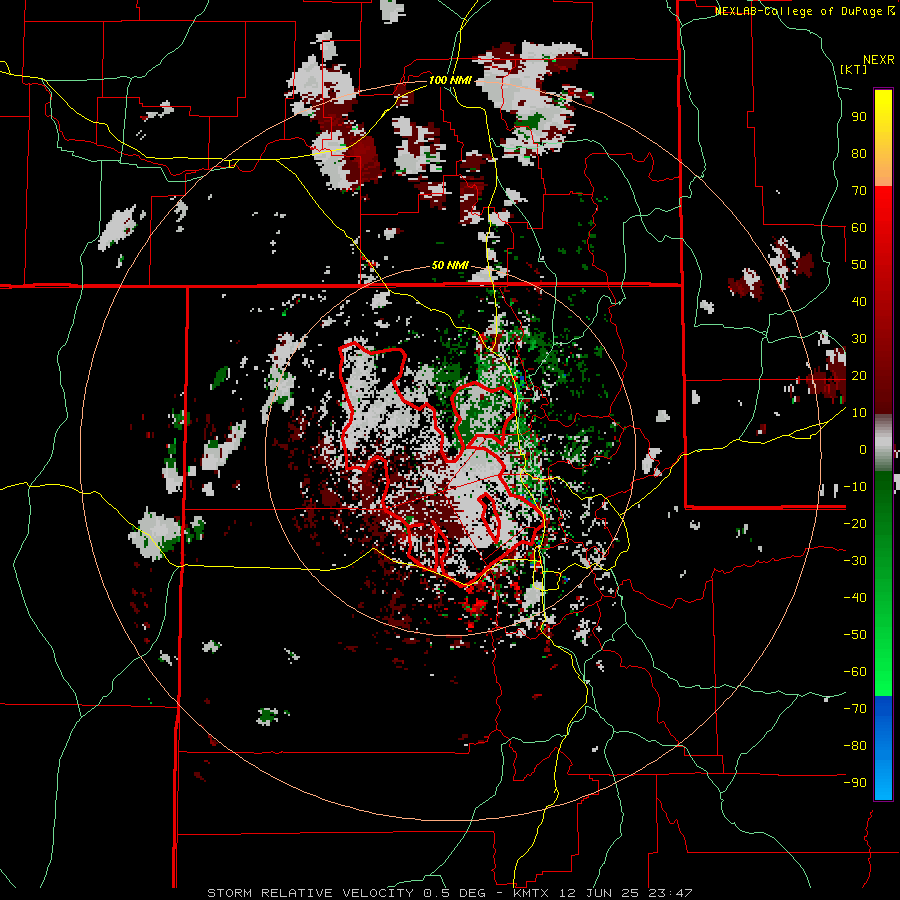Click the 70 value on velocity scale

click(859, 191)
